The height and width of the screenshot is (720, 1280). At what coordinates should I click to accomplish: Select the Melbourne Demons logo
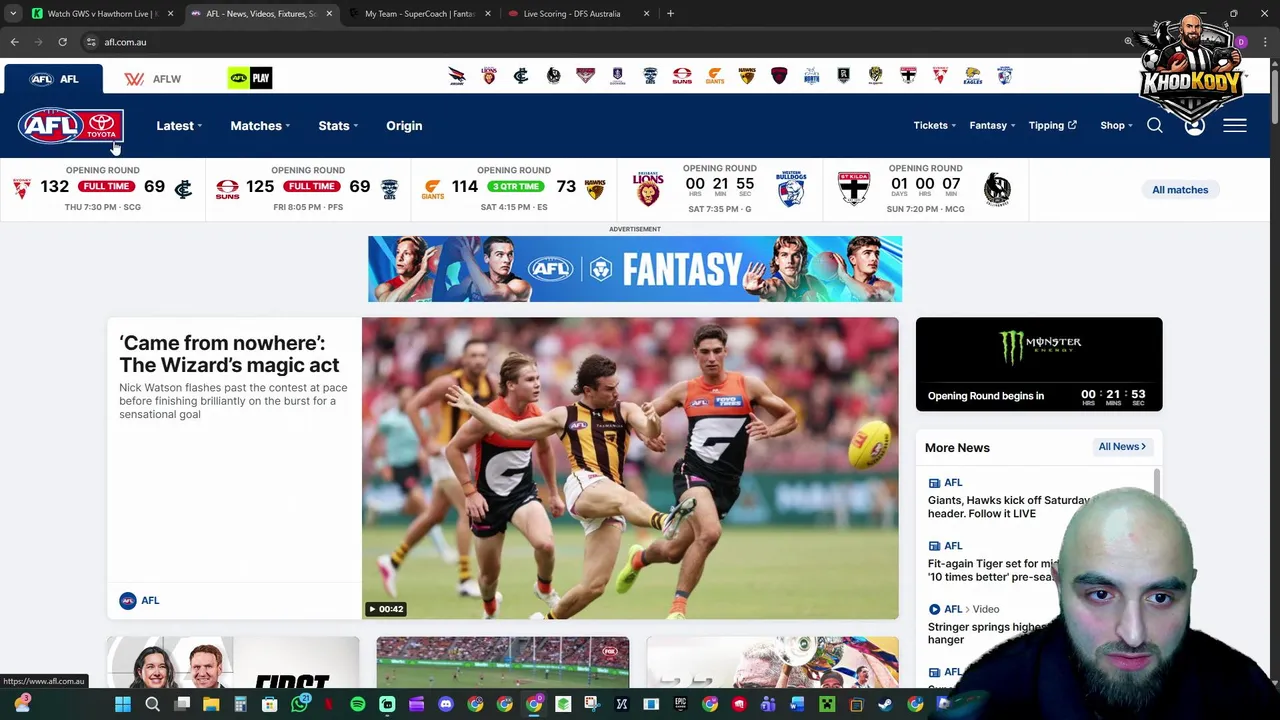tap(779, 76)
